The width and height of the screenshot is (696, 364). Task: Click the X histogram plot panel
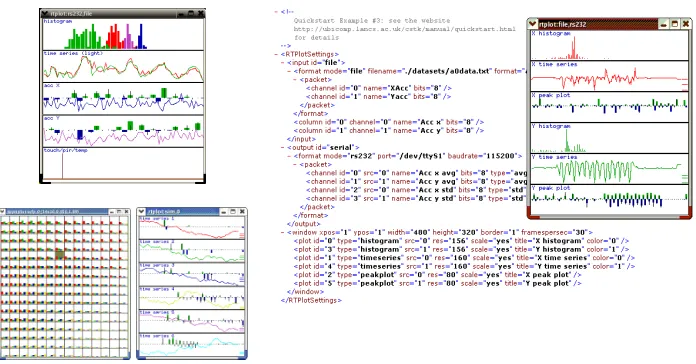tap(609, 45)
